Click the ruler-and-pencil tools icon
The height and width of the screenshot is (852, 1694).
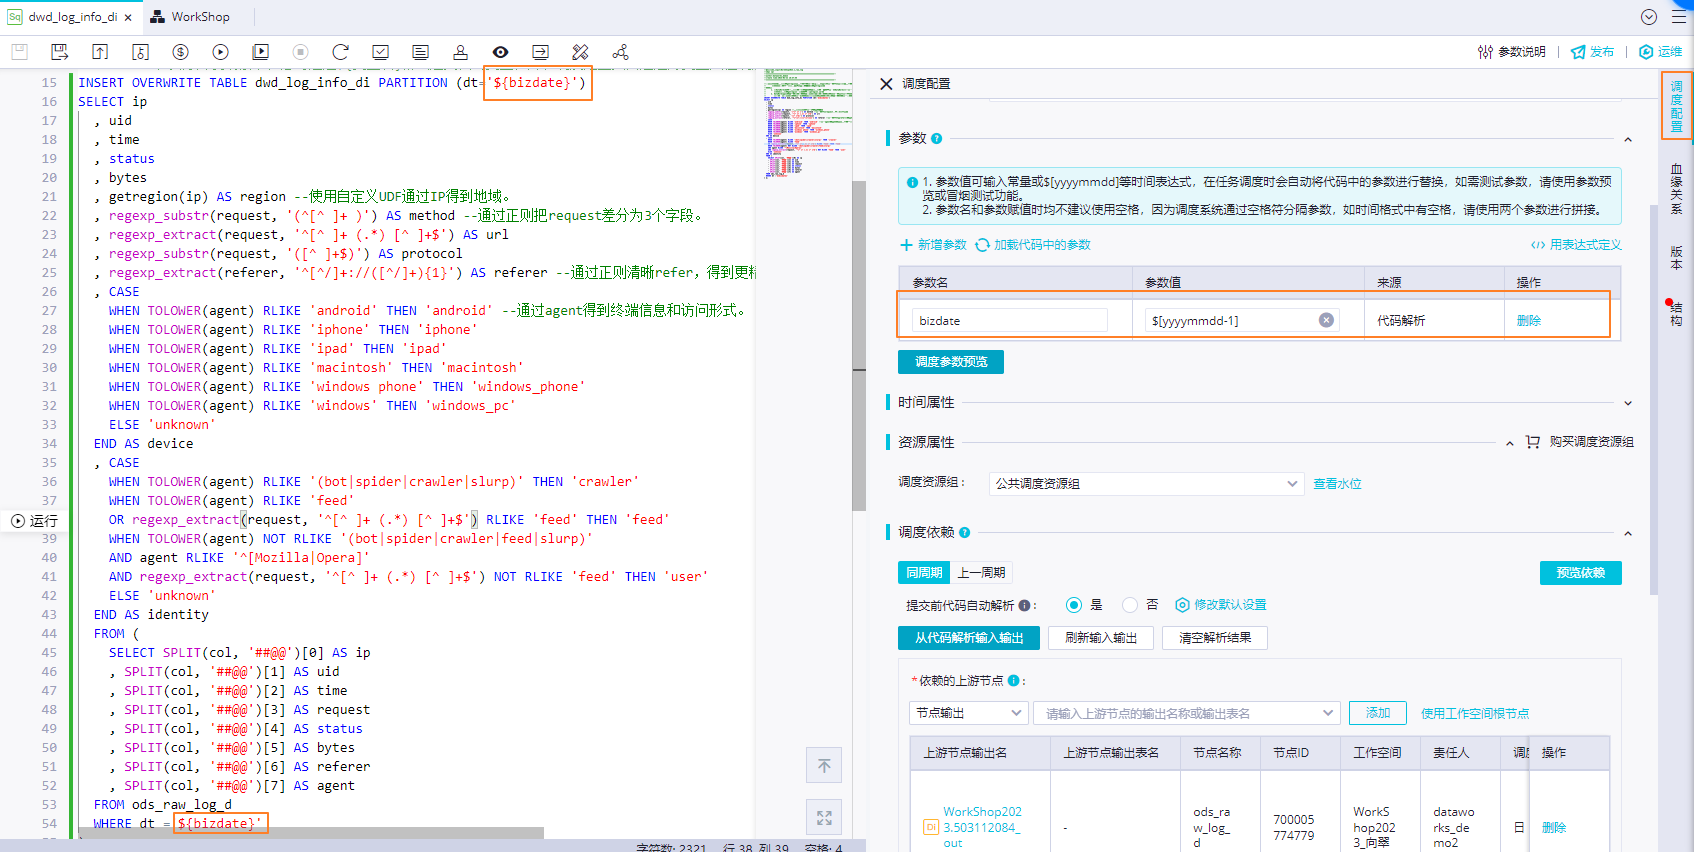[x=580, y=52]
